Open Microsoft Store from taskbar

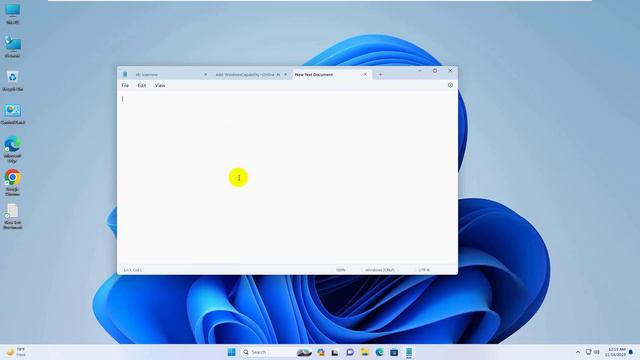(x=394, y=352)
